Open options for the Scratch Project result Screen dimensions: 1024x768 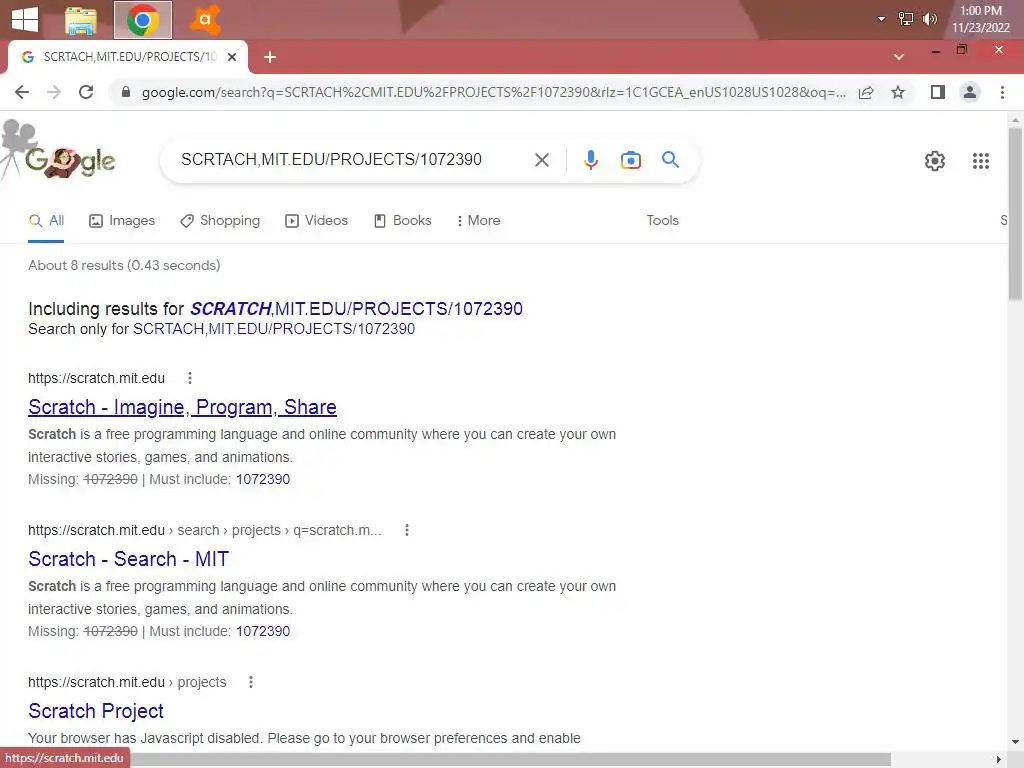click(x=250, y=682)
